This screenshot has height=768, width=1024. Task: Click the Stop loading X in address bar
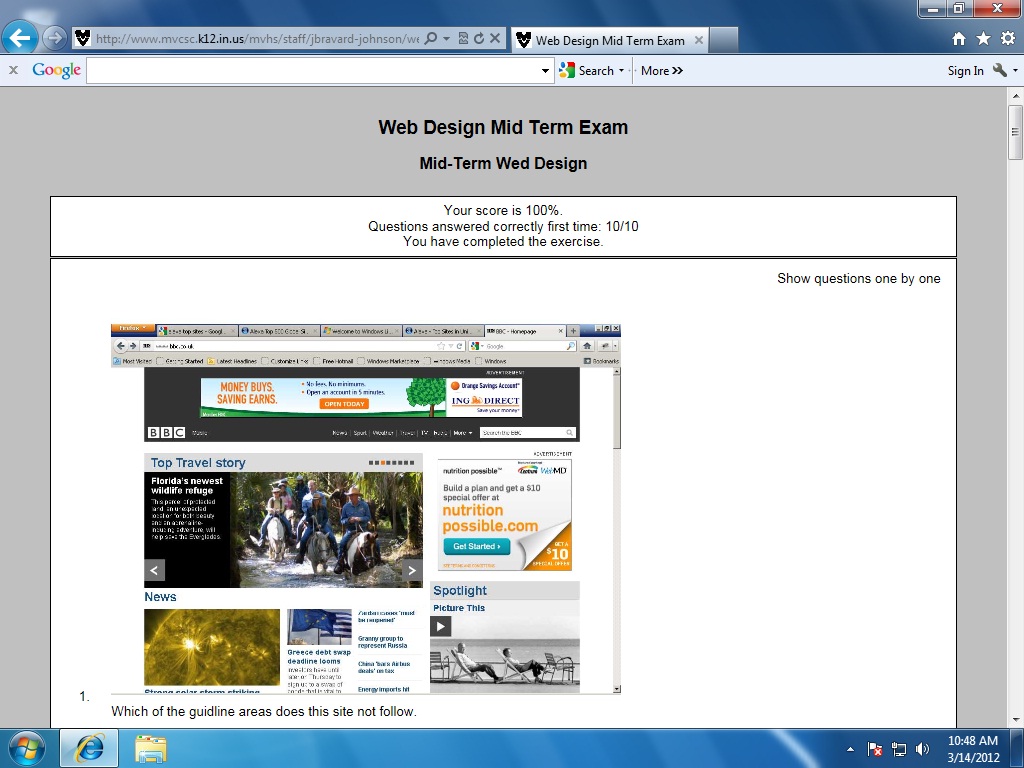495,39
